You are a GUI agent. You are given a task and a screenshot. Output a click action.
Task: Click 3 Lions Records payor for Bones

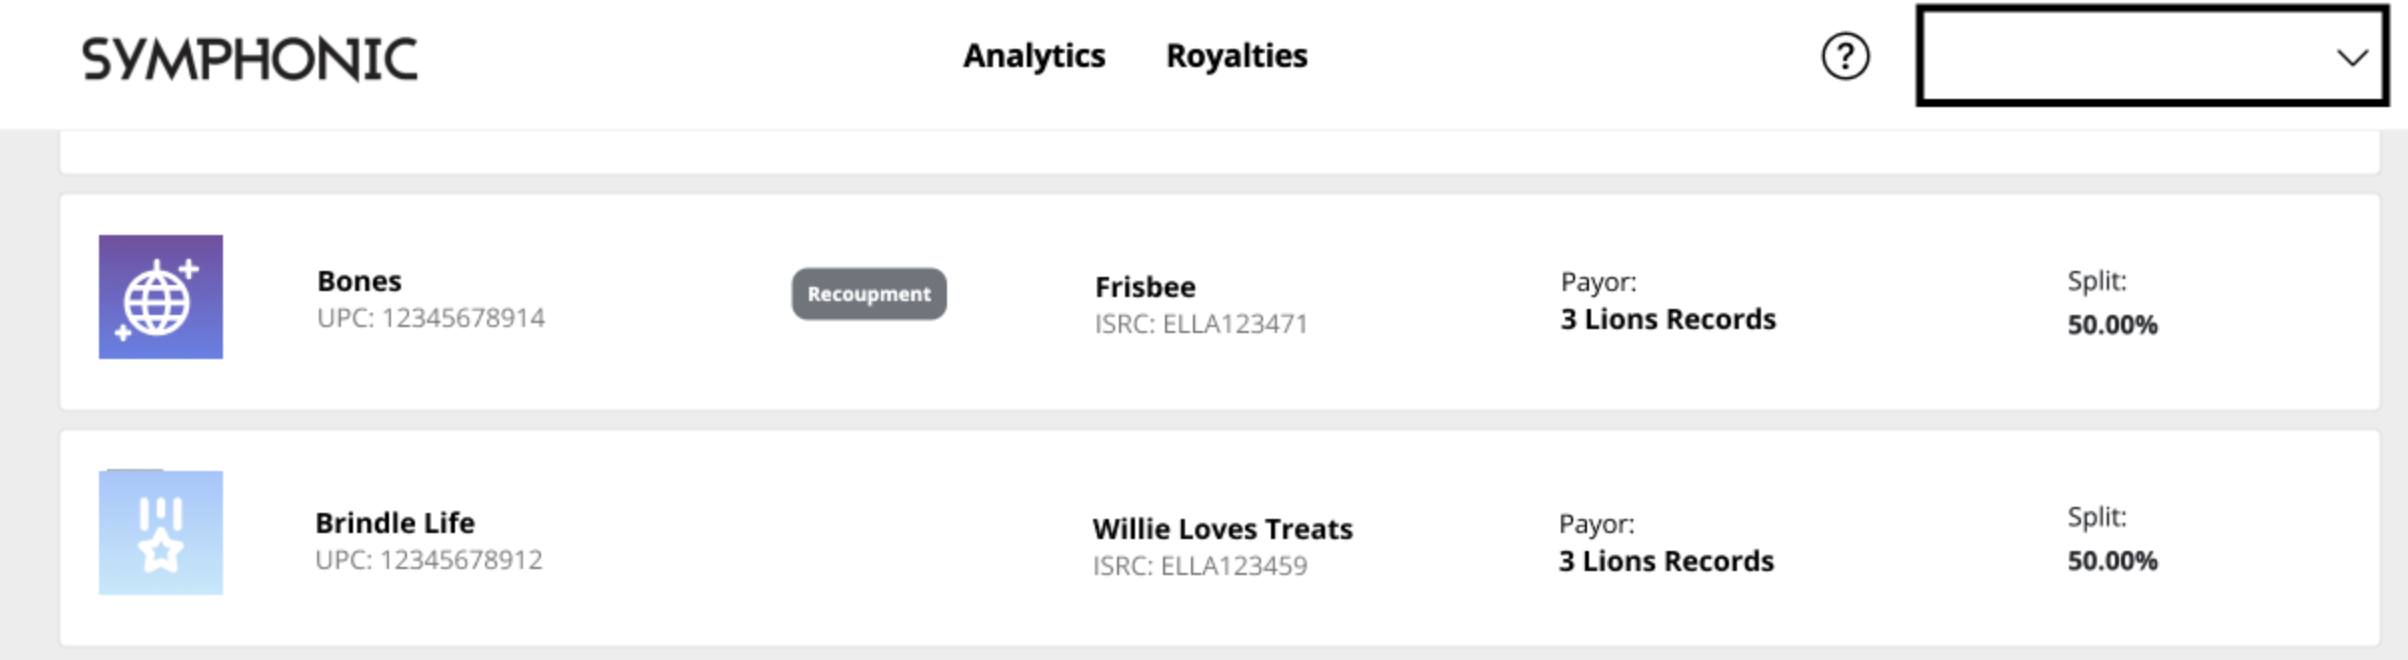(1668, 319)
